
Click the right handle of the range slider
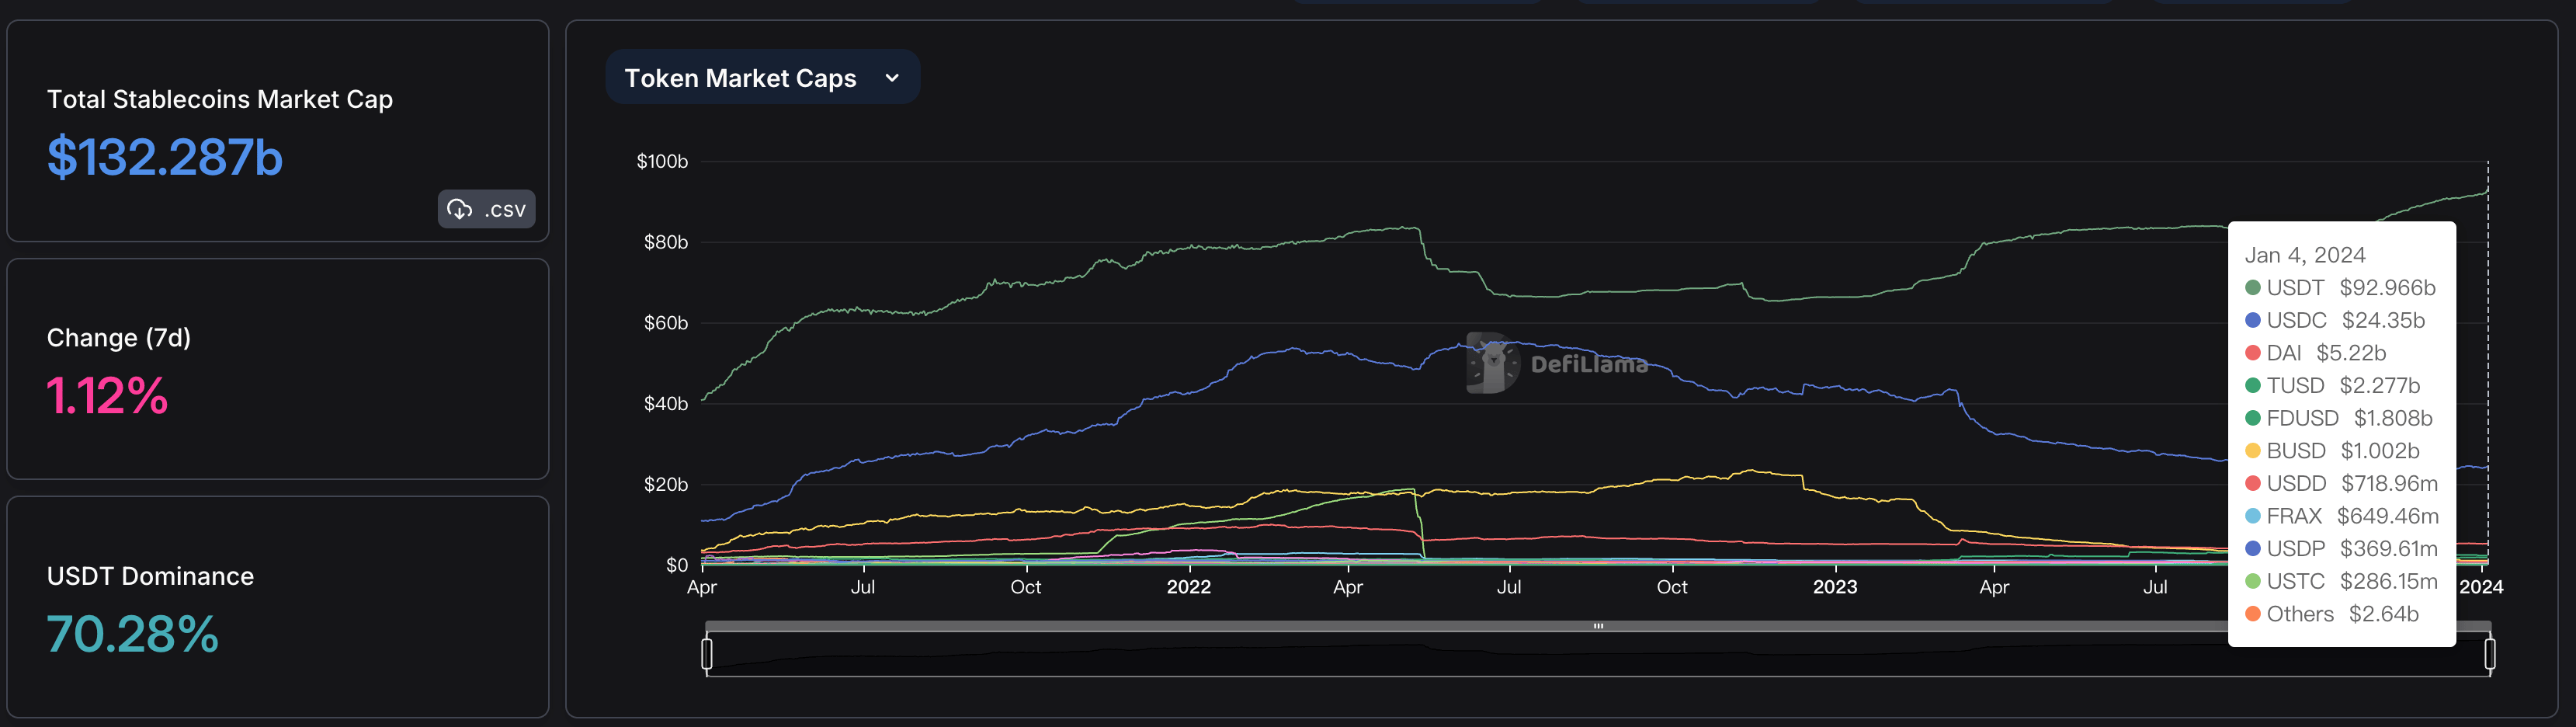click(2489, 654)
